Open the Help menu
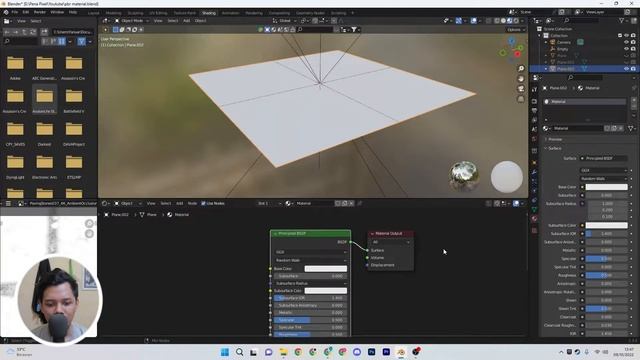Viewport: 640px width, 360px height. (x=73, y=12)
